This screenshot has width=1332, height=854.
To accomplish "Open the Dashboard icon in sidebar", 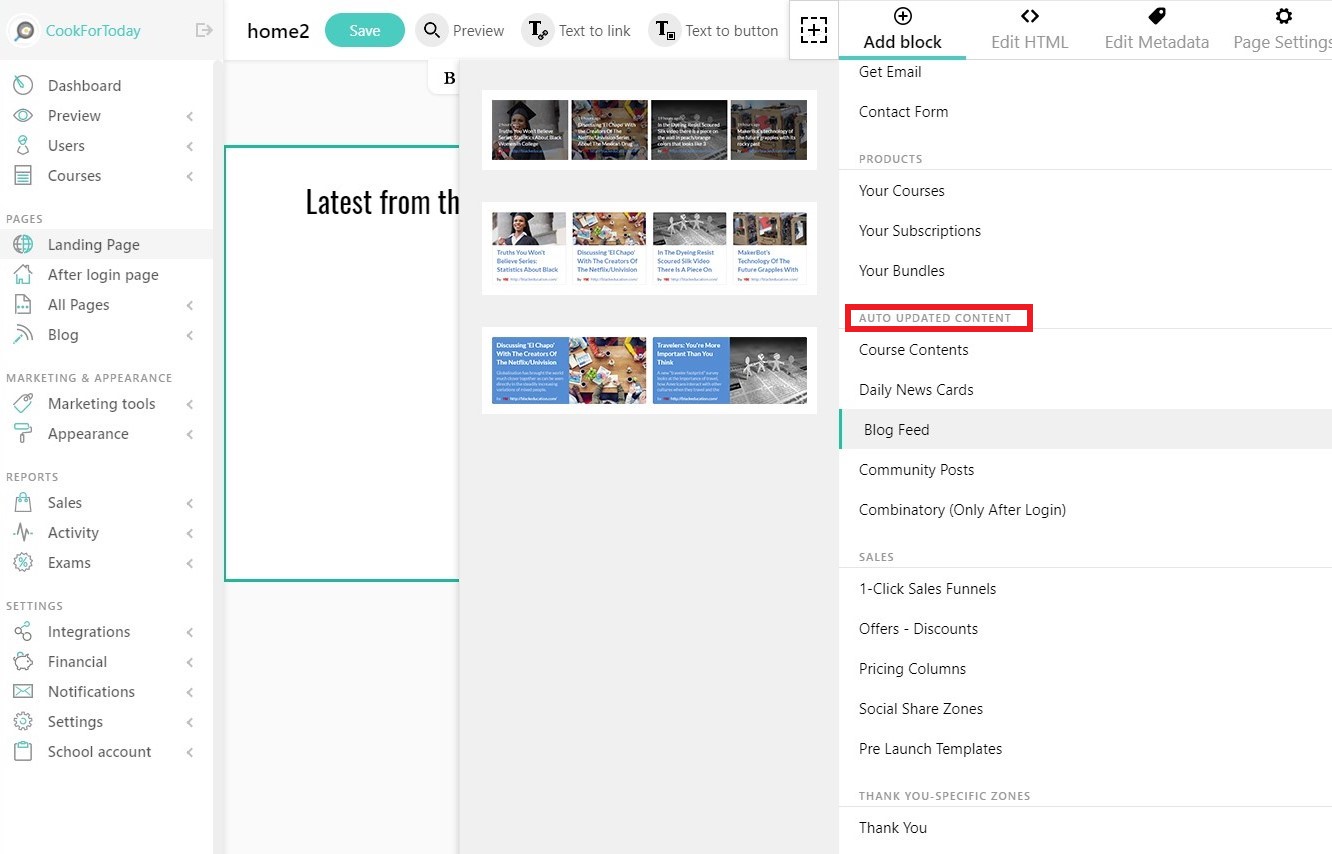I will coord(23,86).
